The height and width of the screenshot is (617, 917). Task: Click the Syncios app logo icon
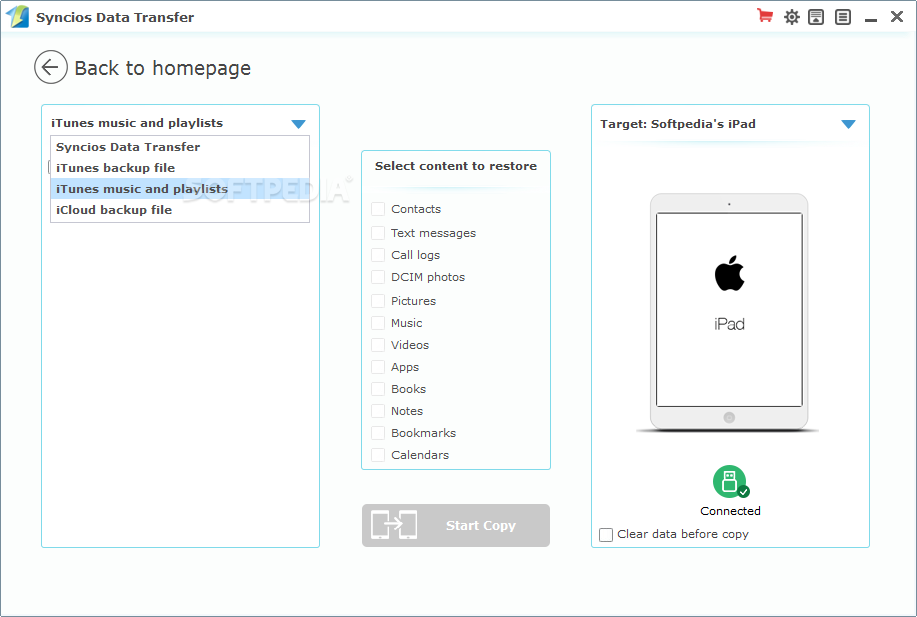18,16
